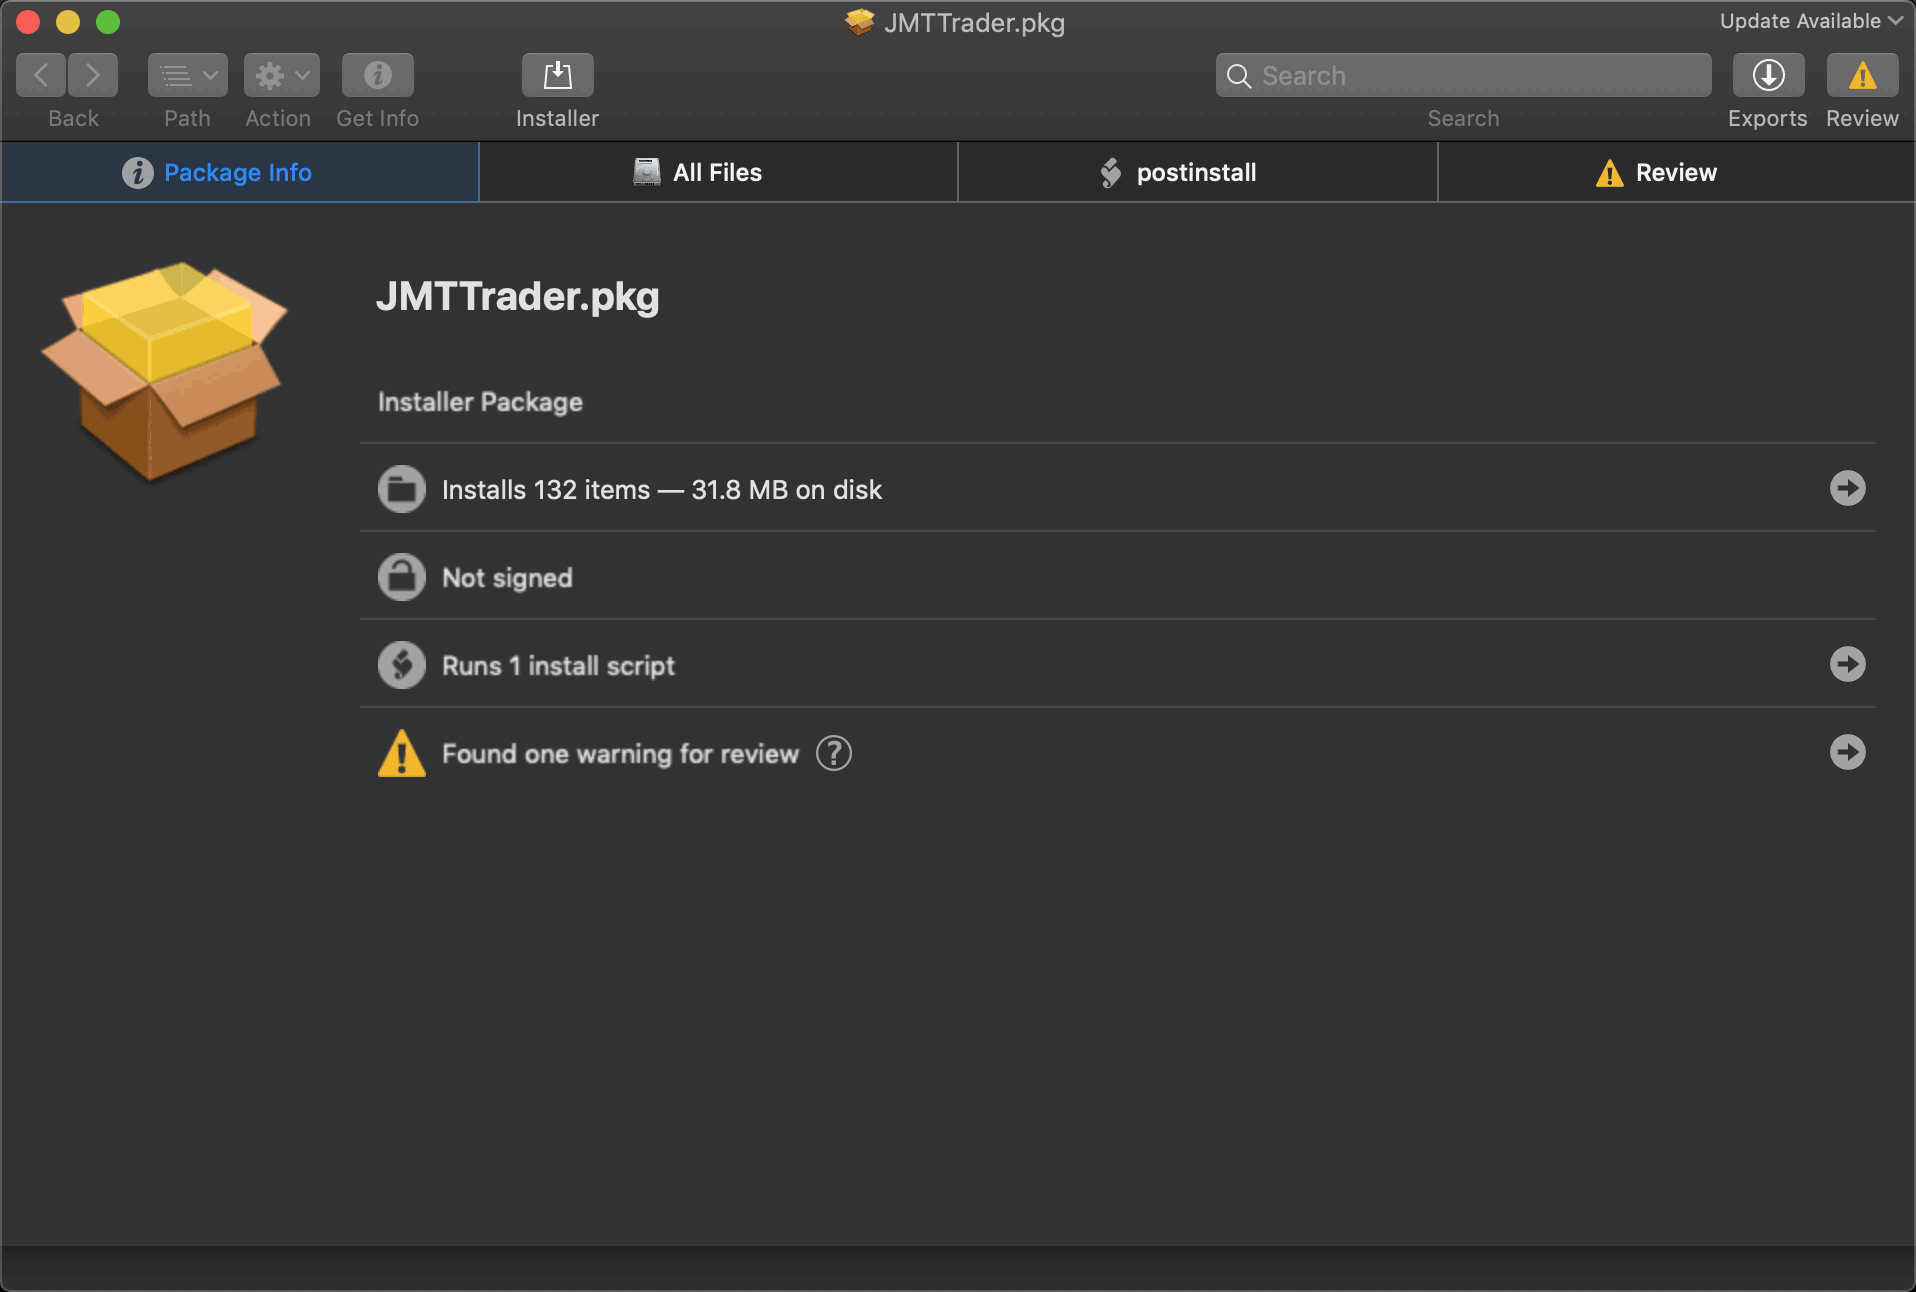Select the Package Info tab

[x=239, y=173]
